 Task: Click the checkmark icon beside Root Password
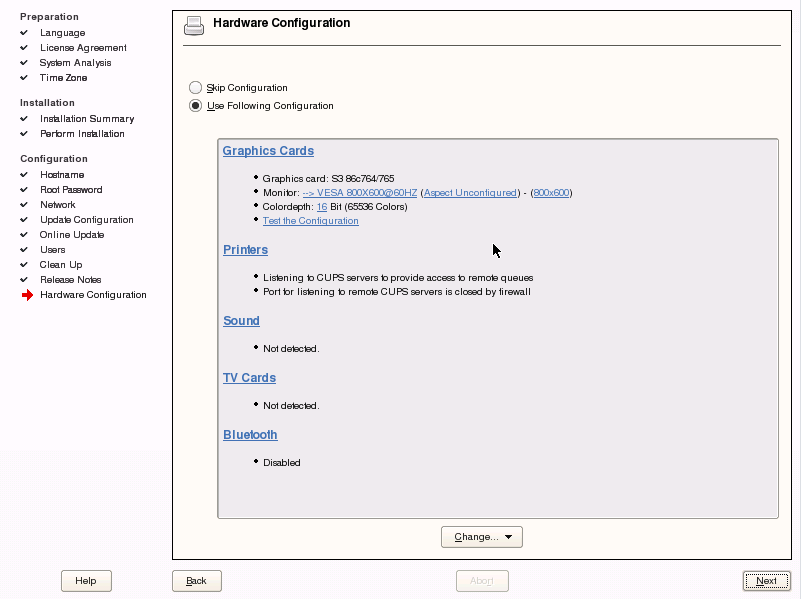pos(24,190)
